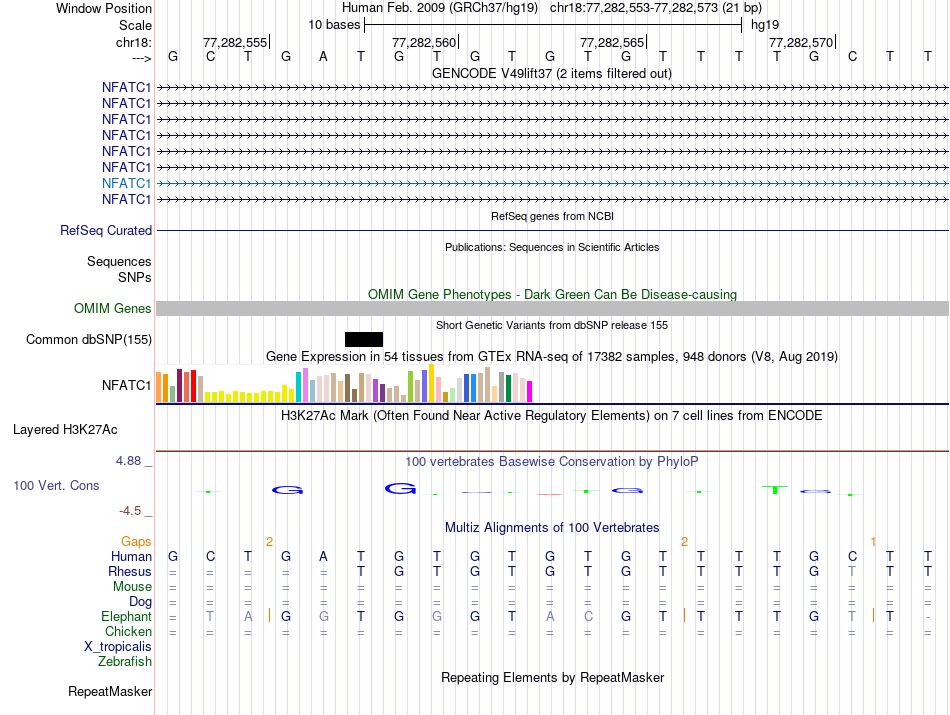This screenshot has width=950, height=715.
Task: Click the H3K27Ac Mark track title
Action: 552,416
